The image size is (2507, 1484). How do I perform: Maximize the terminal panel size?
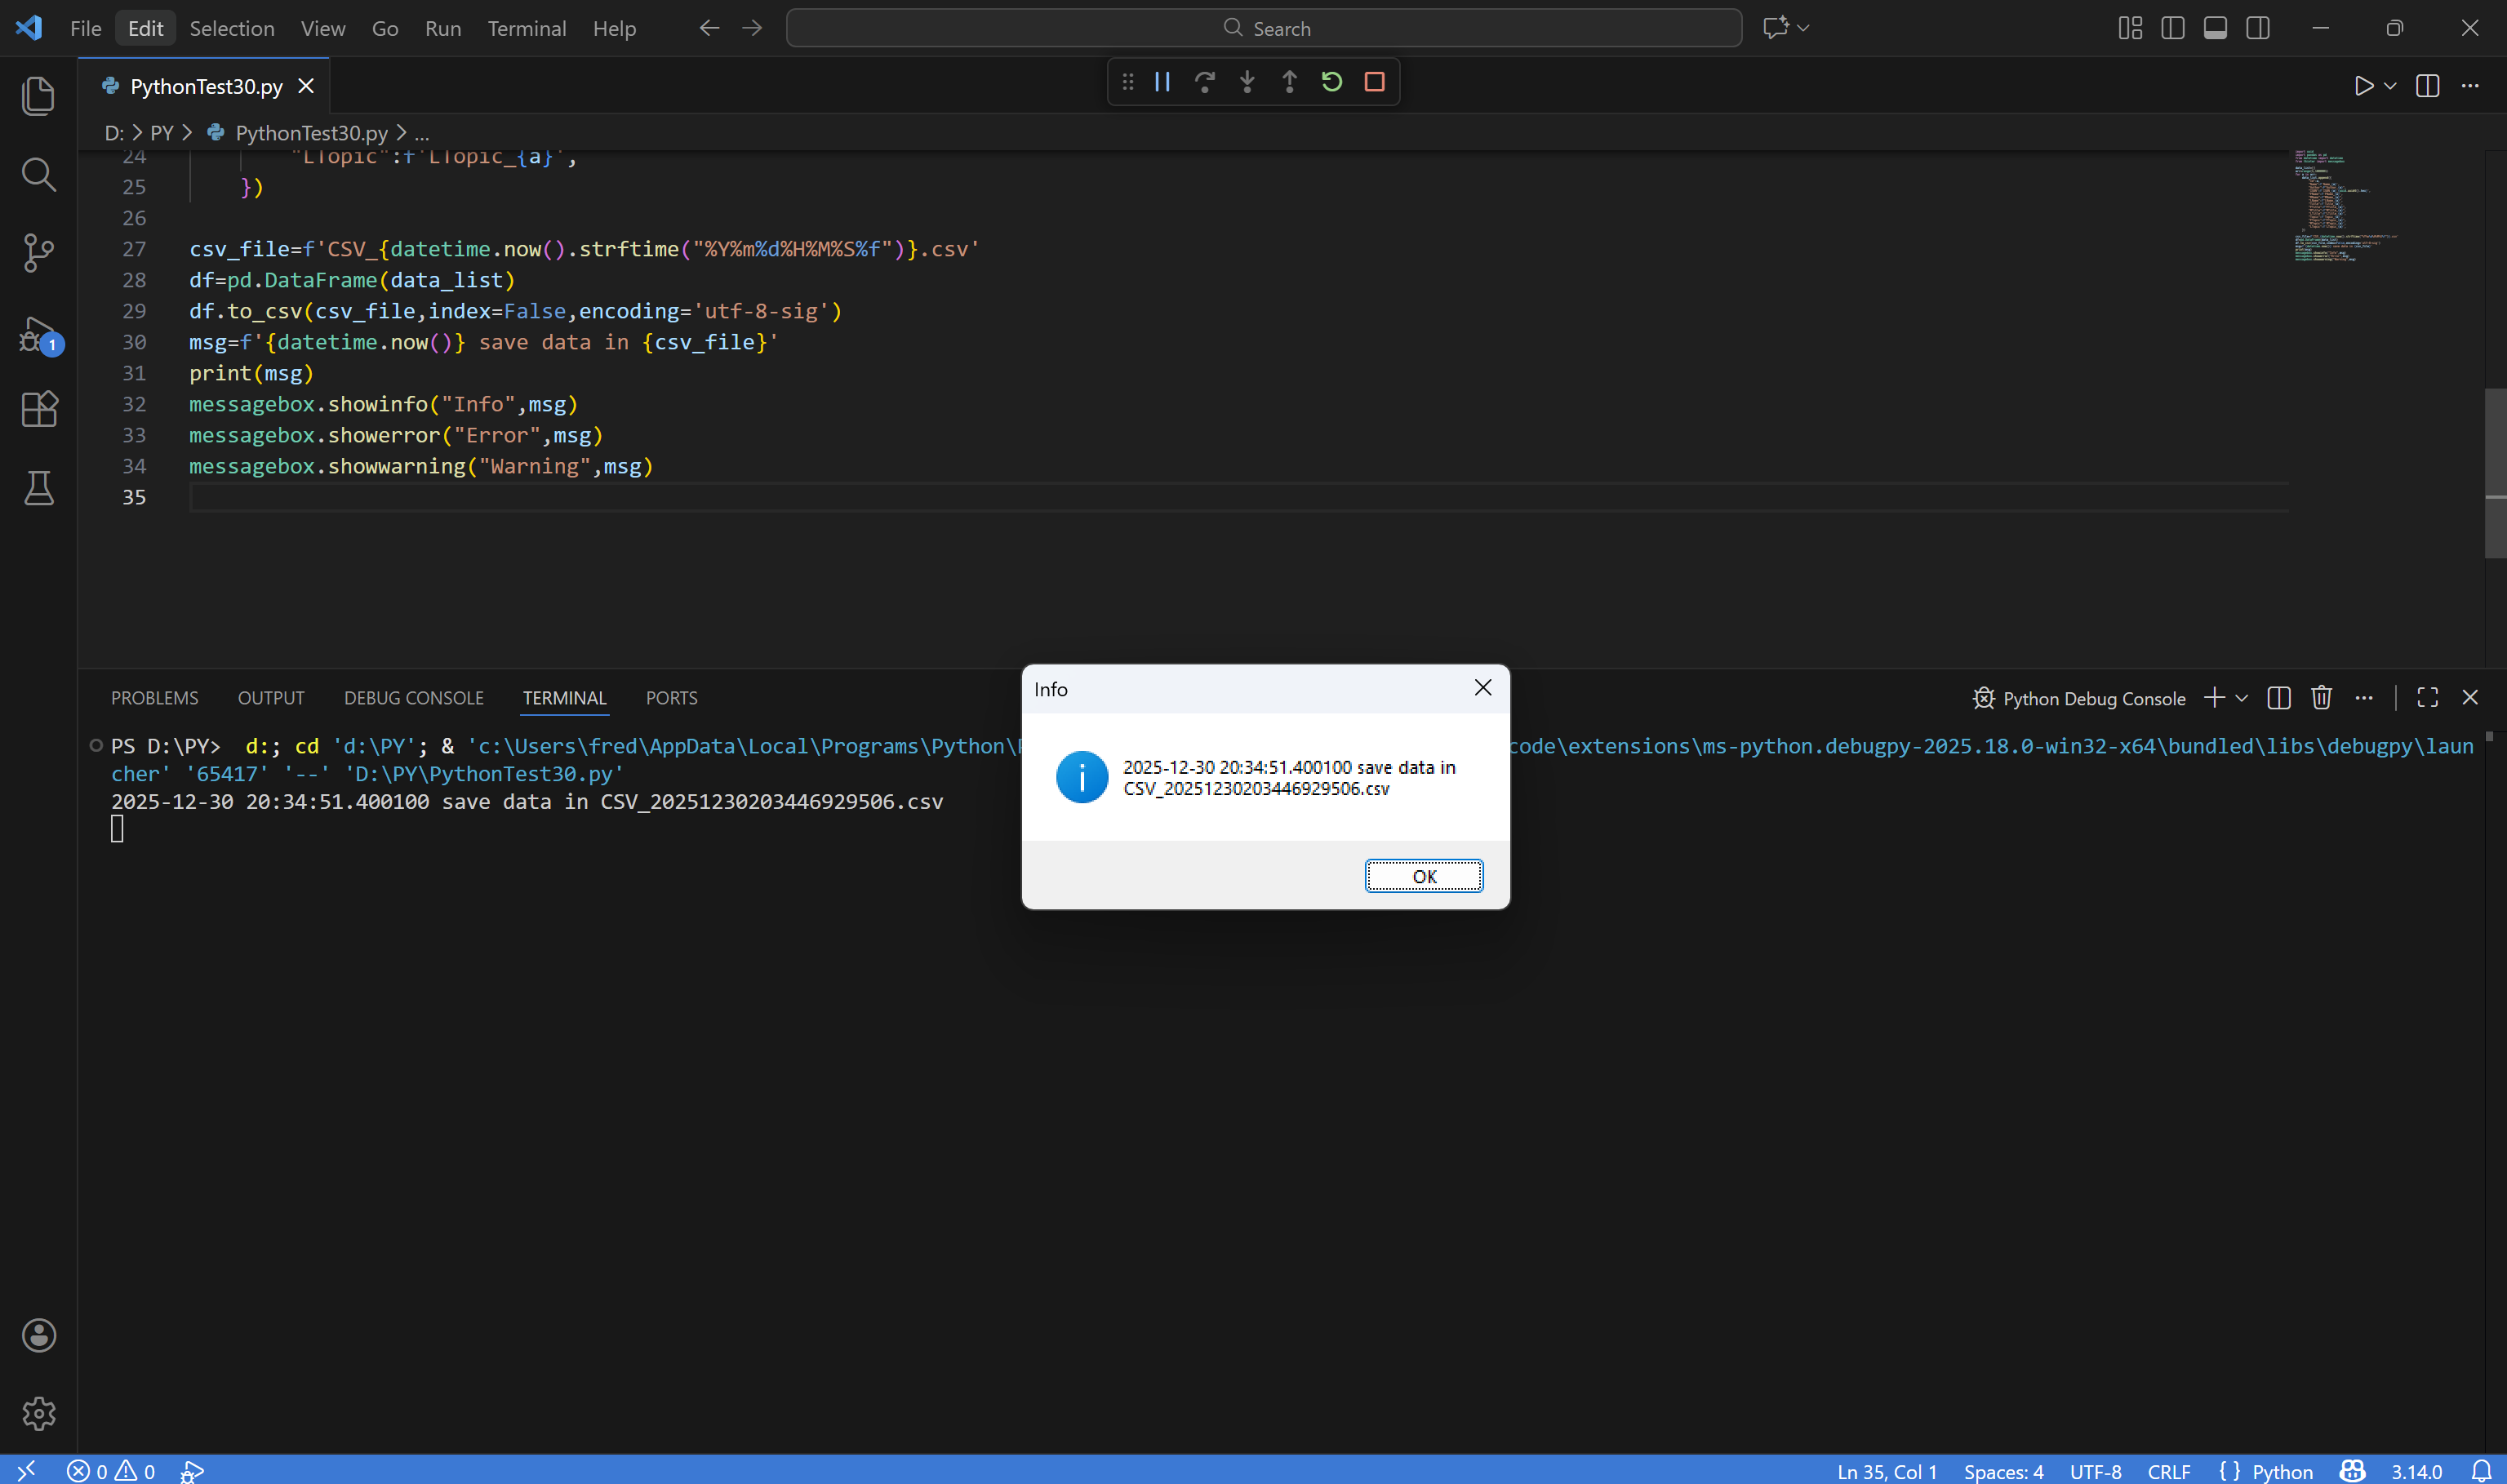click(x=2427, y=698)
